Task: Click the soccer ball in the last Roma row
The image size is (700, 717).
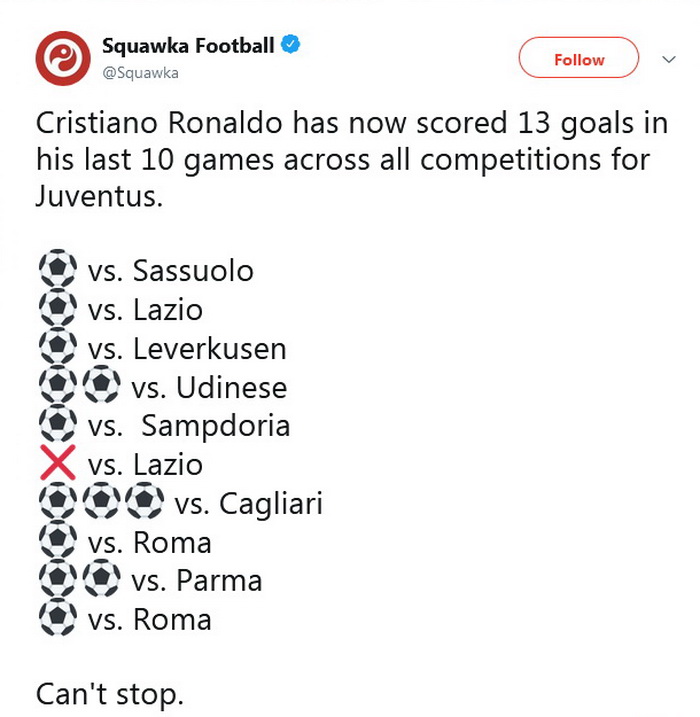Action: tap(56, 620)
